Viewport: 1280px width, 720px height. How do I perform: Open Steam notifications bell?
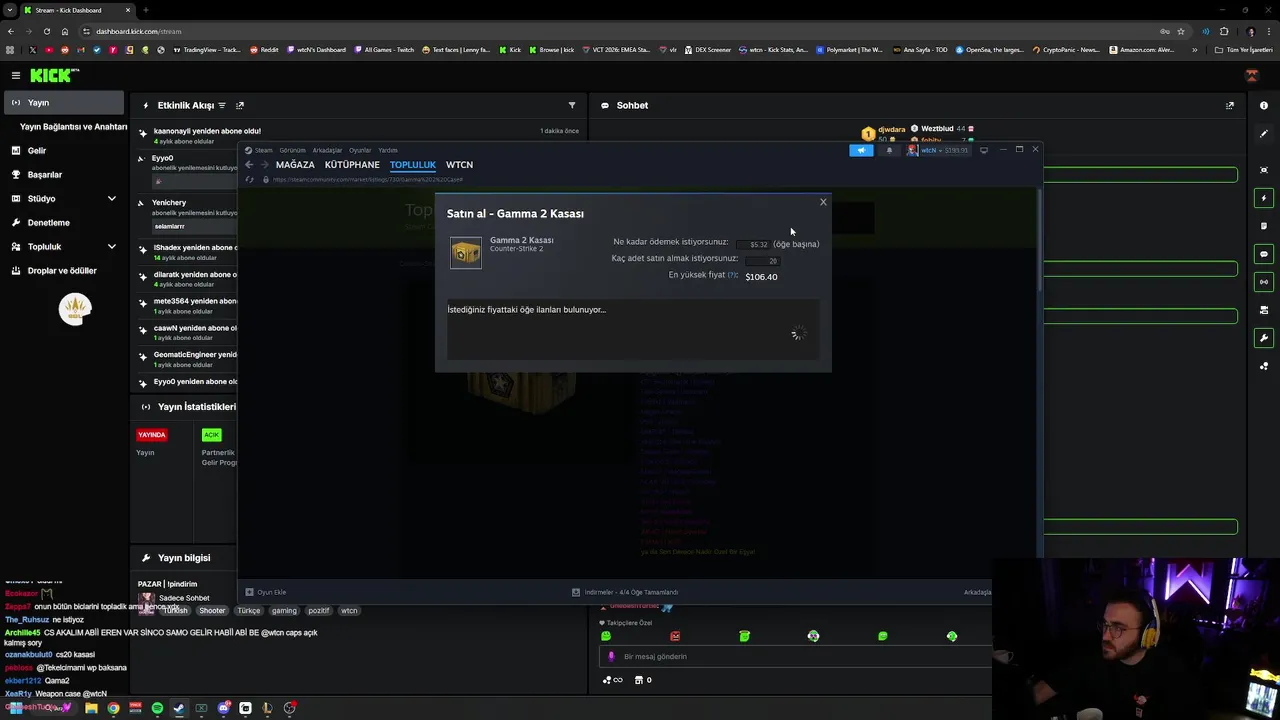pyautogui.click(x=889, y=150)
